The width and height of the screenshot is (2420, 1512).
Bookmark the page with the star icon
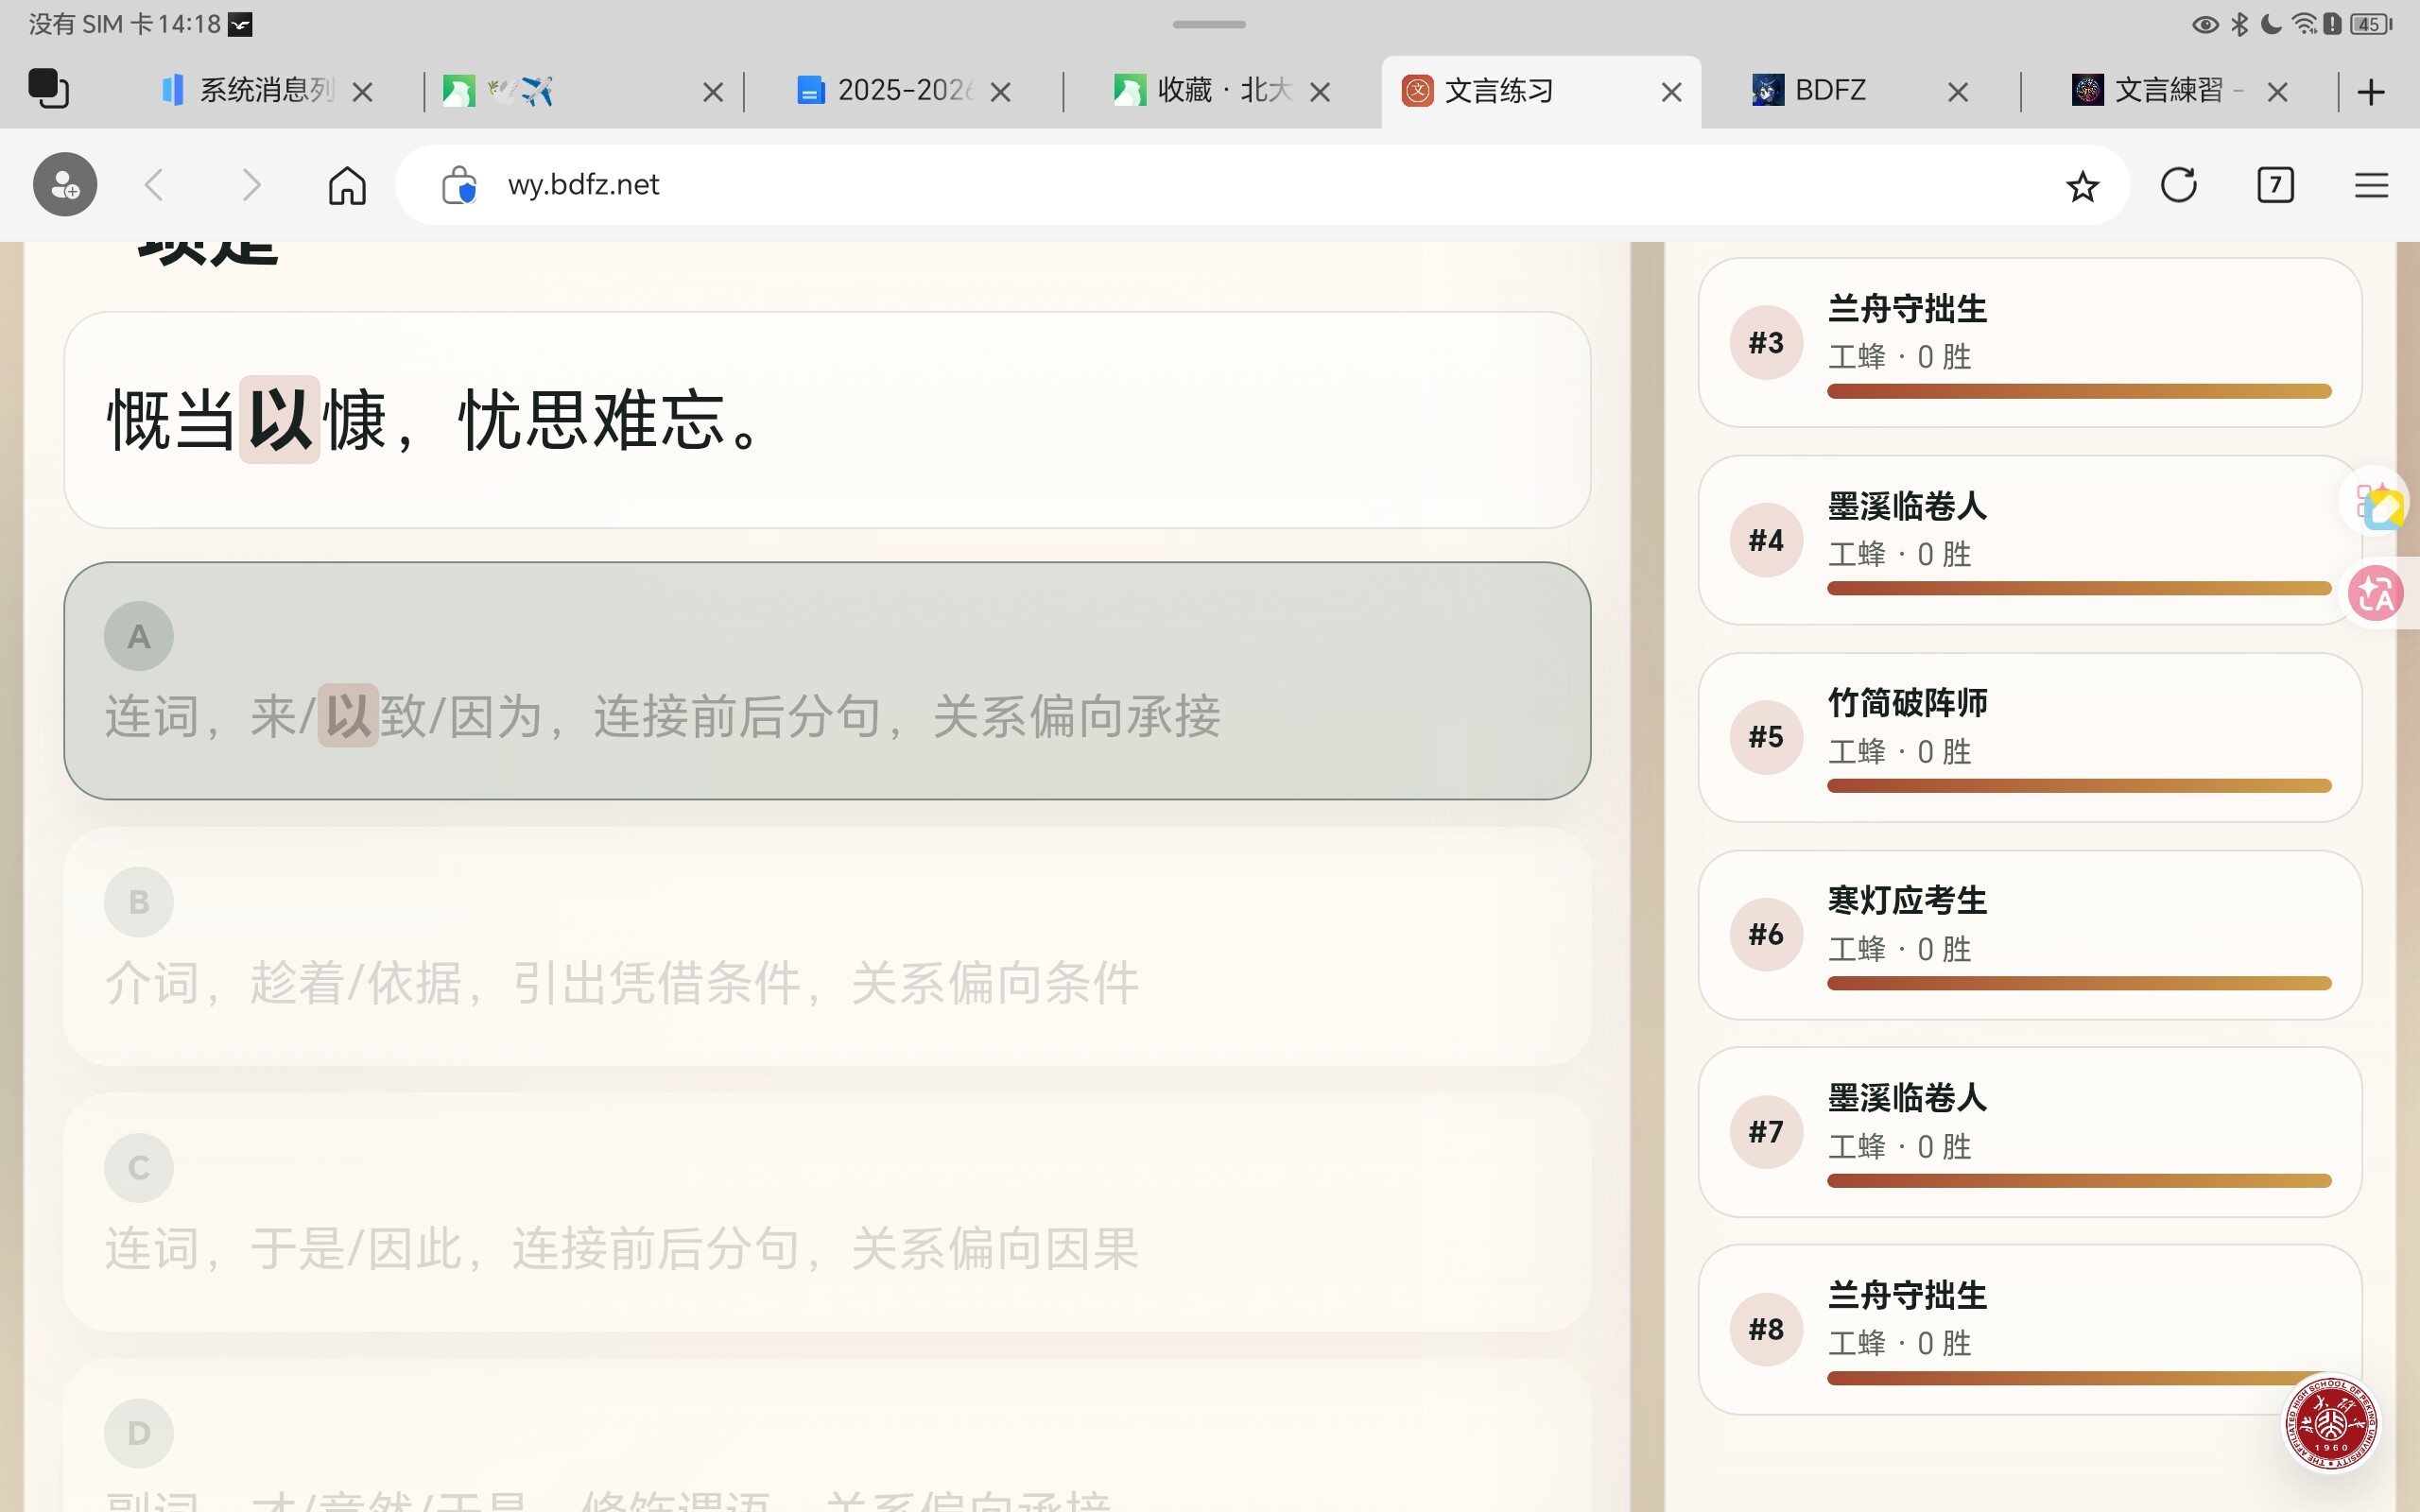click(2082, 186)
